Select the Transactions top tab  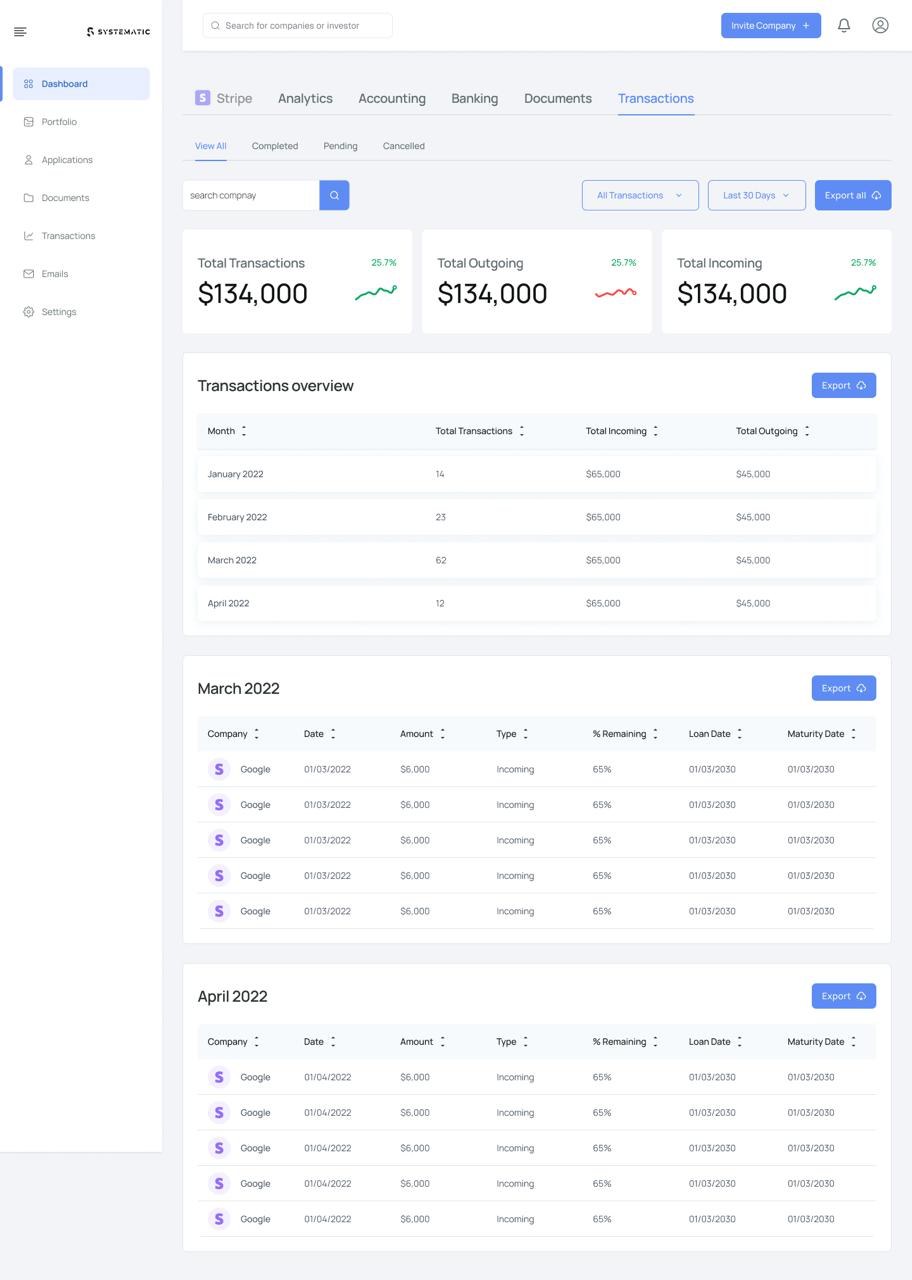coord(656,98)
